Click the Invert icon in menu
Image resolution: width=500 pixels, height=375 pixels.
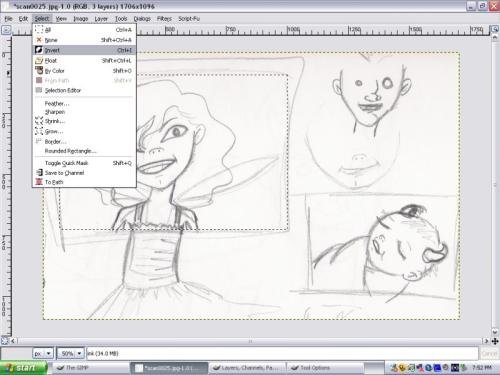(x=39, y=50)
